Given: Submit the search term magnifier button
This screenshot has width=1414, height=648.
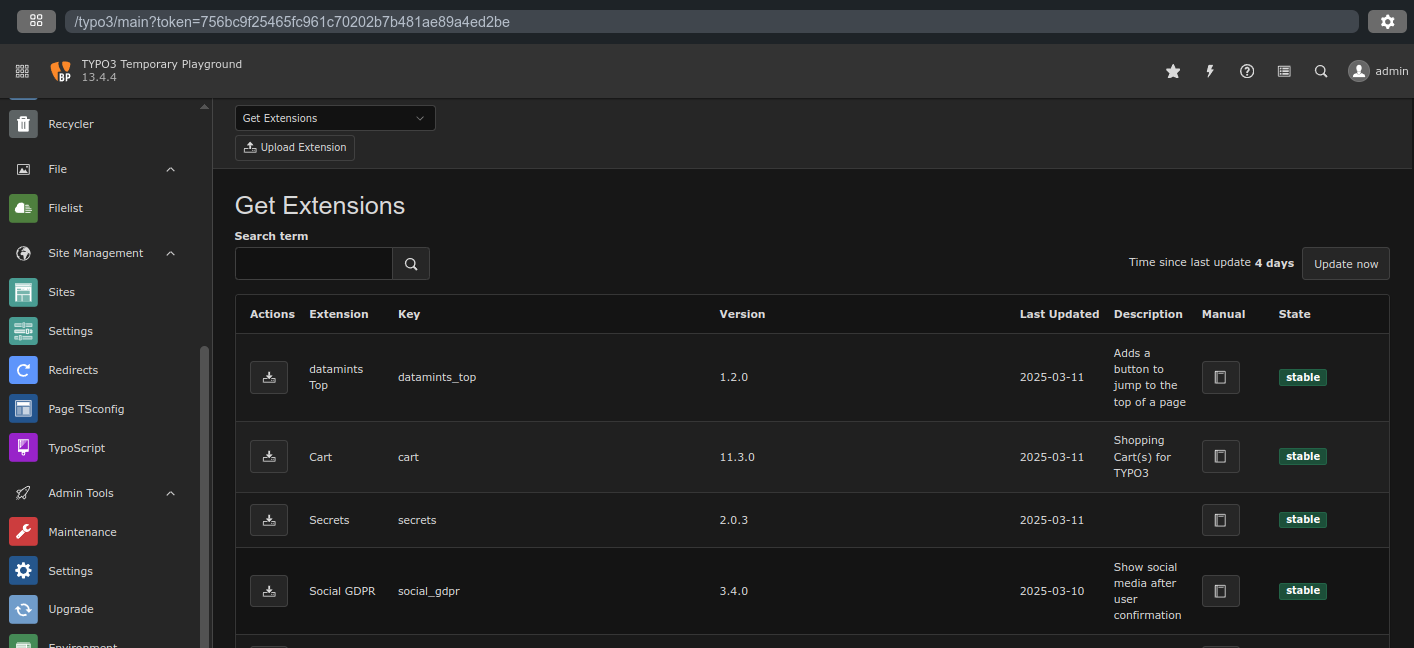Looking at the screenshot, I should (x=411, y=264).
